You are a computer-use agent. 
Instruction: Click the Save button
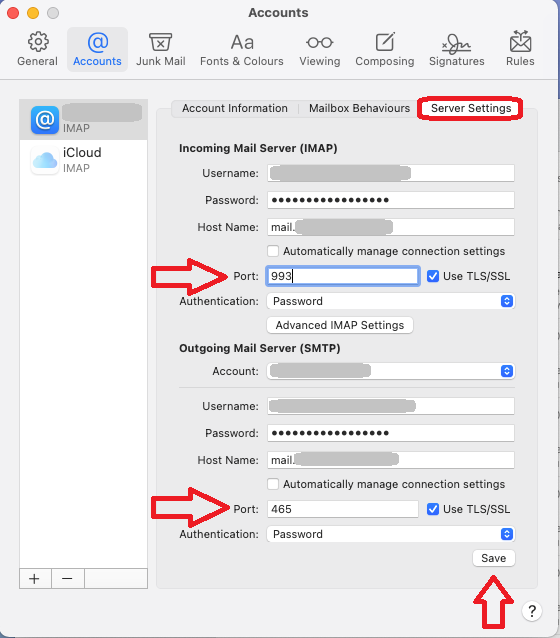click(494, 558)
